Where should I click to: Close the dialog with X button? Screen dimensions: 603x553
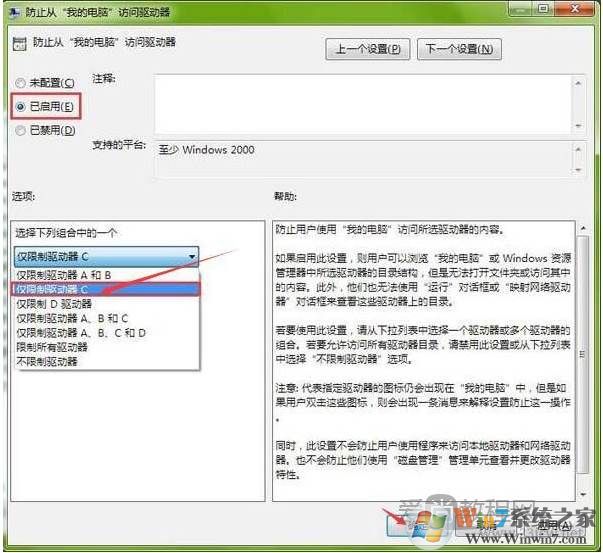pos(575,8)
